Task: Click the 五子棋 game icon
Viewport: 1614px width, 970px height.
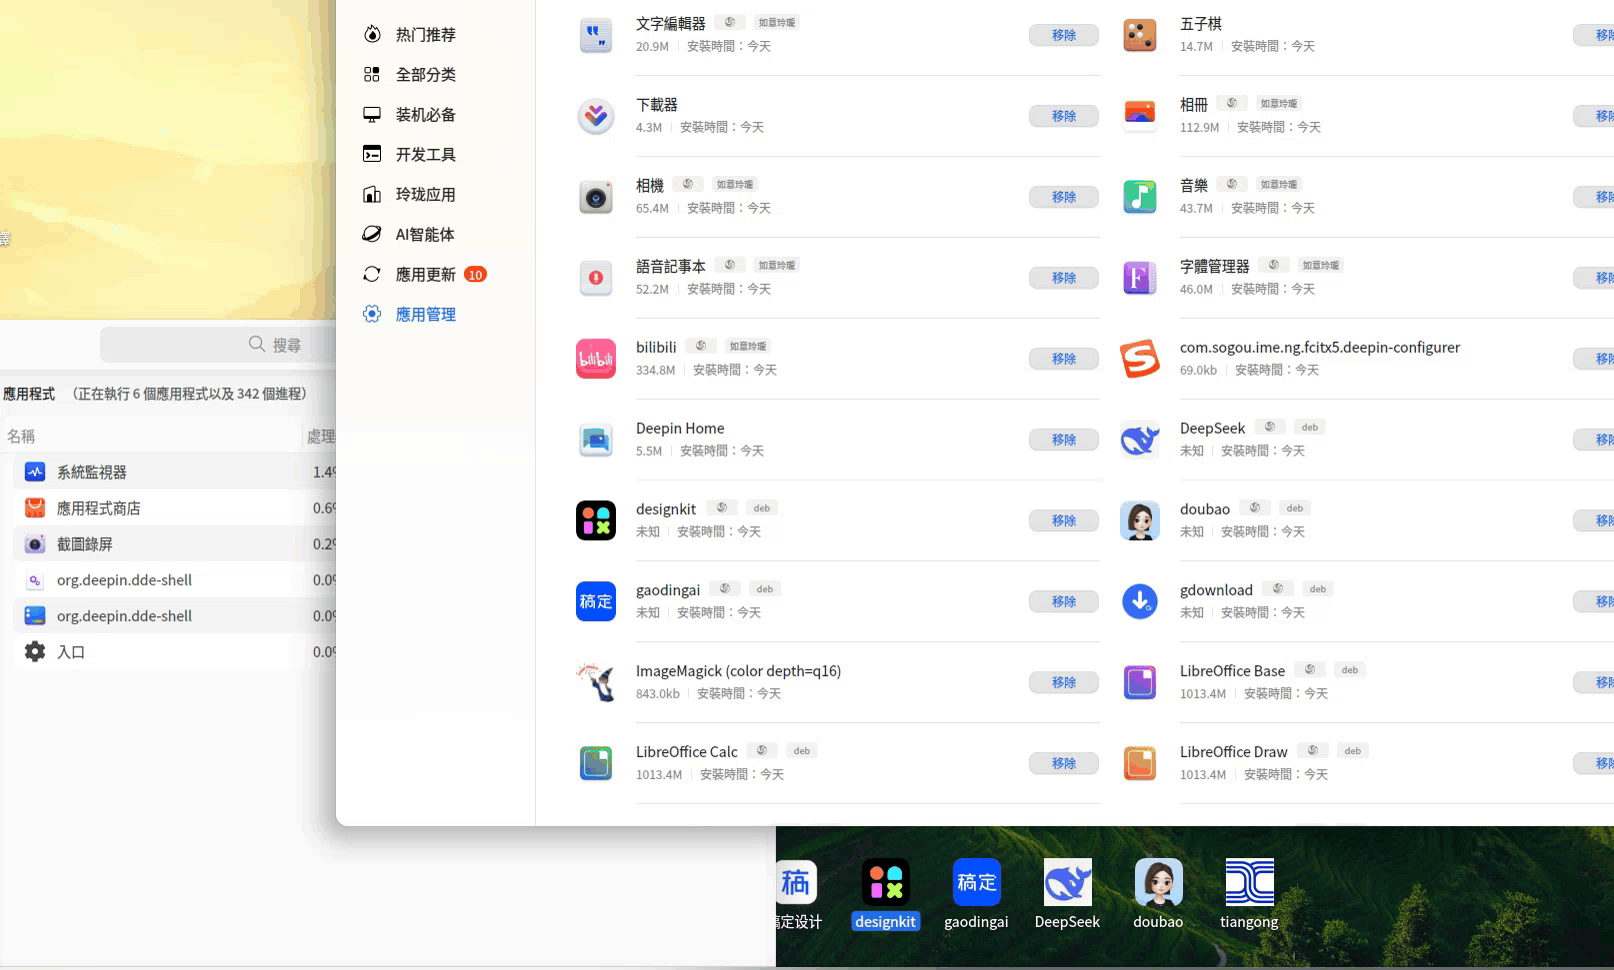Action: point(1140,35)
